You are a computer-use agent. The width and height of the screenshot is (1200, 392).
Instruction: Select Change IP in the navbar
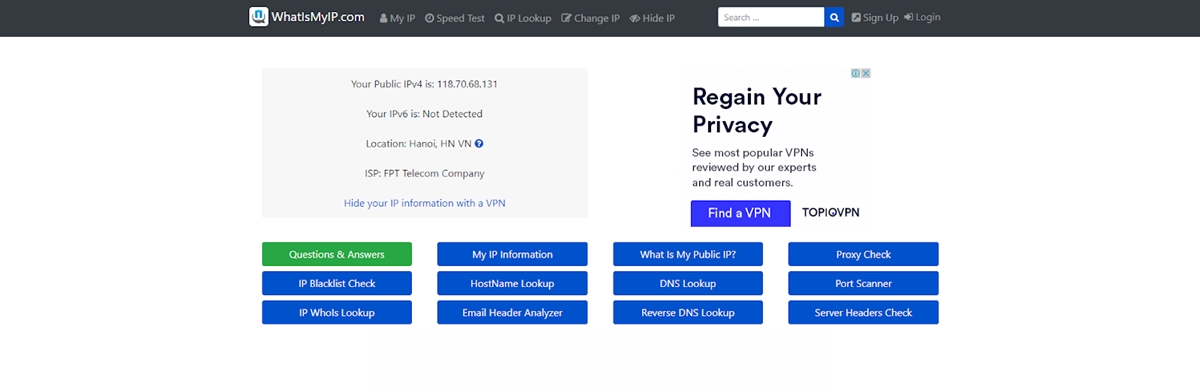click(591, 18)
